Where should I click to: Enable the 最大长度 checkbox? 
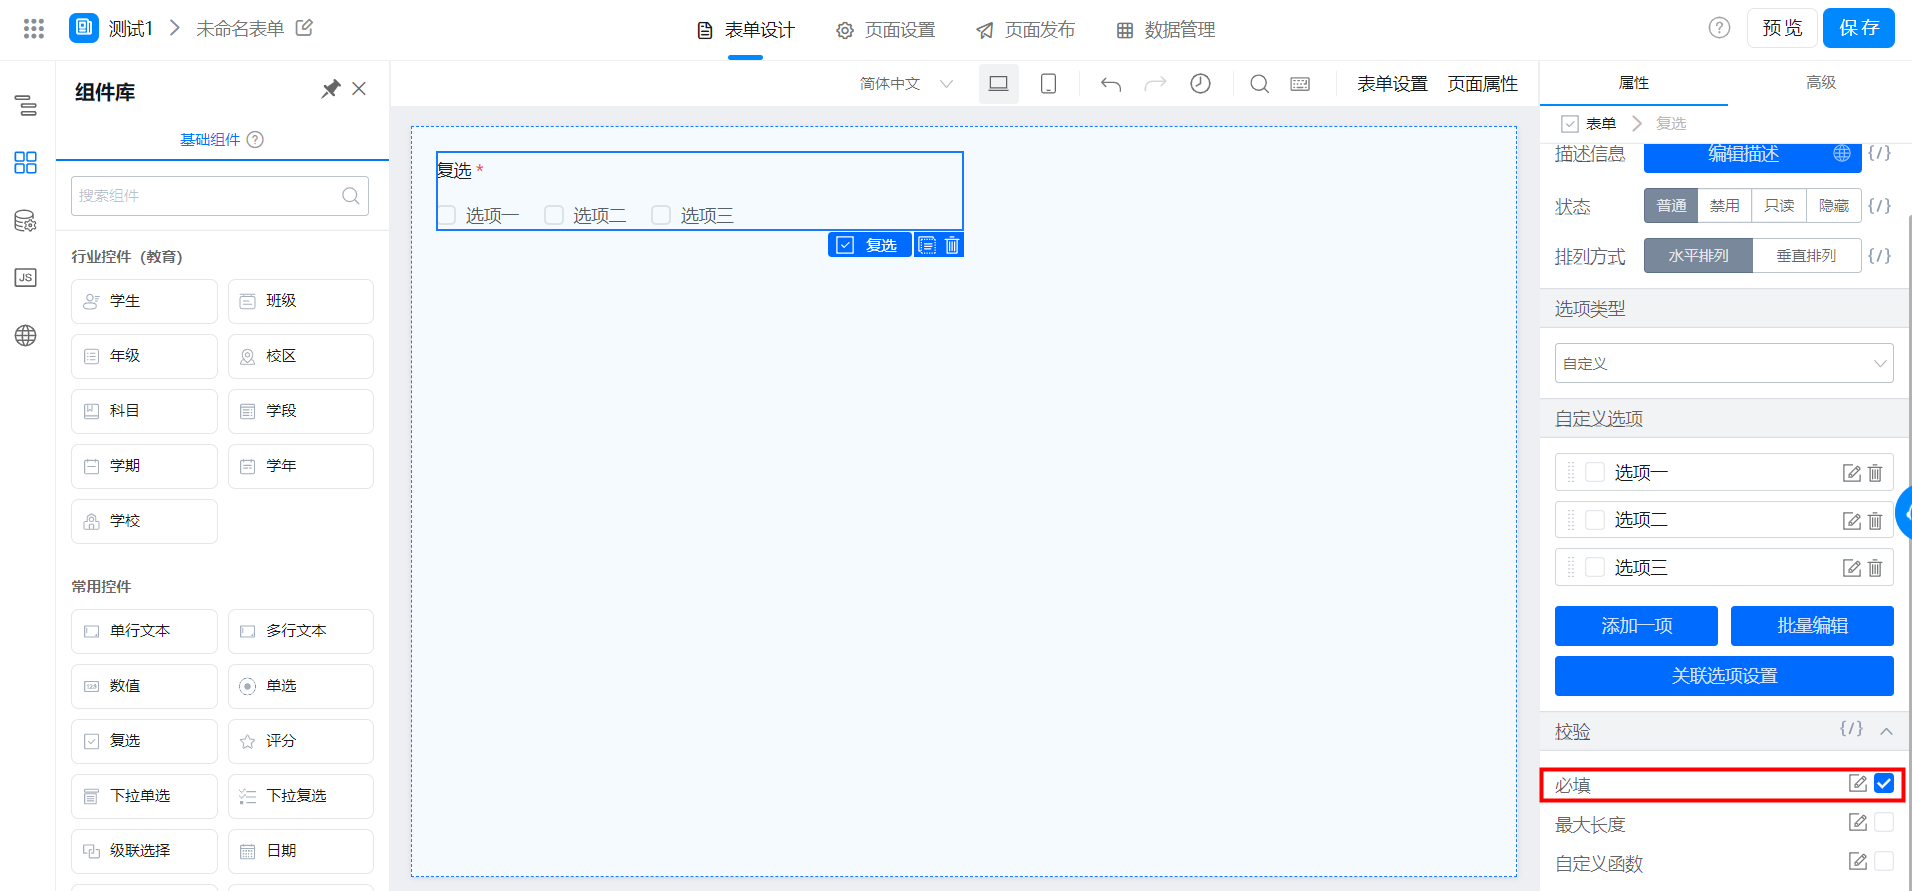1884,822
